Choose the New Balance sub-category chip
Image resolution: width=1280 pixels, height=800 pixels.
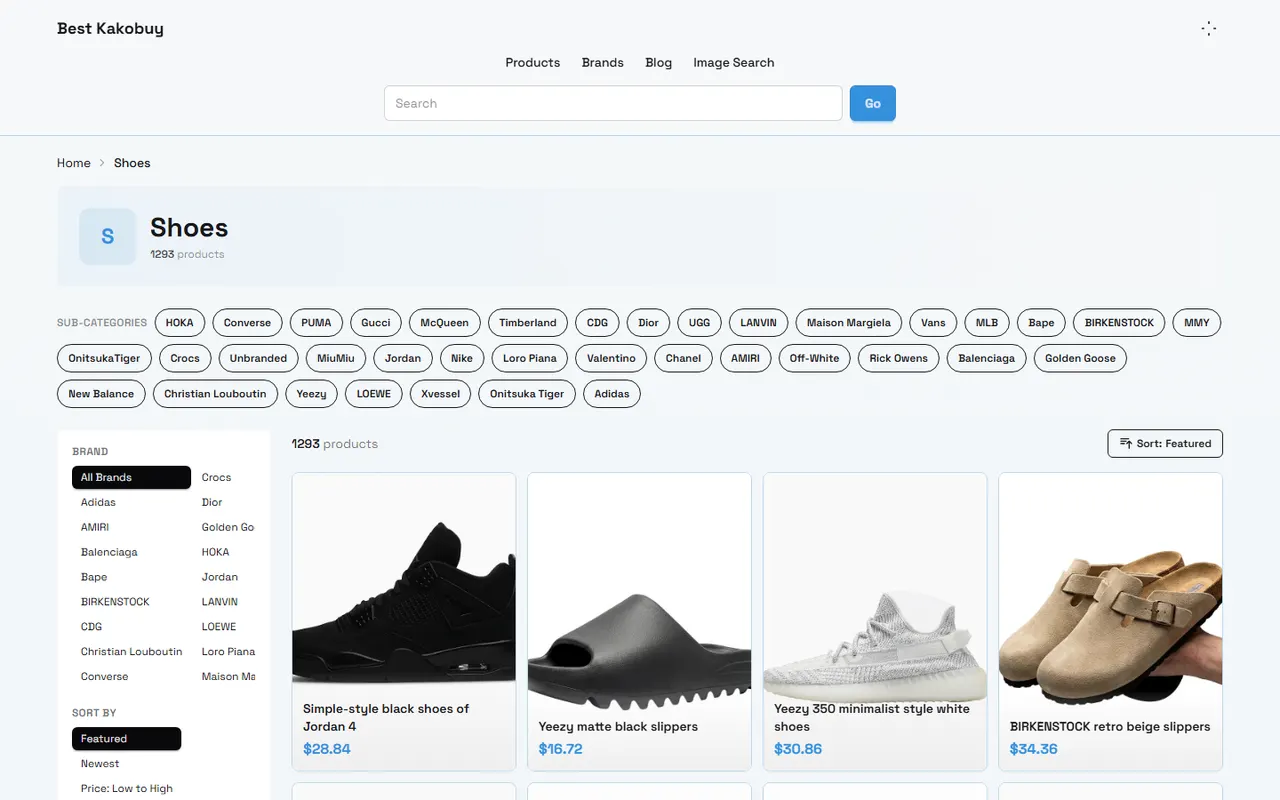101,394
